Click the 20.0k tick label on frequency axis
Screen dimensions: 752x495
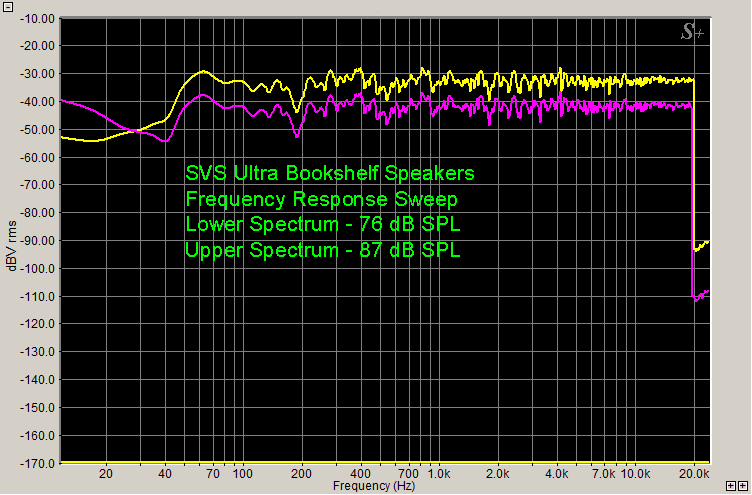(x=695, y=474)
